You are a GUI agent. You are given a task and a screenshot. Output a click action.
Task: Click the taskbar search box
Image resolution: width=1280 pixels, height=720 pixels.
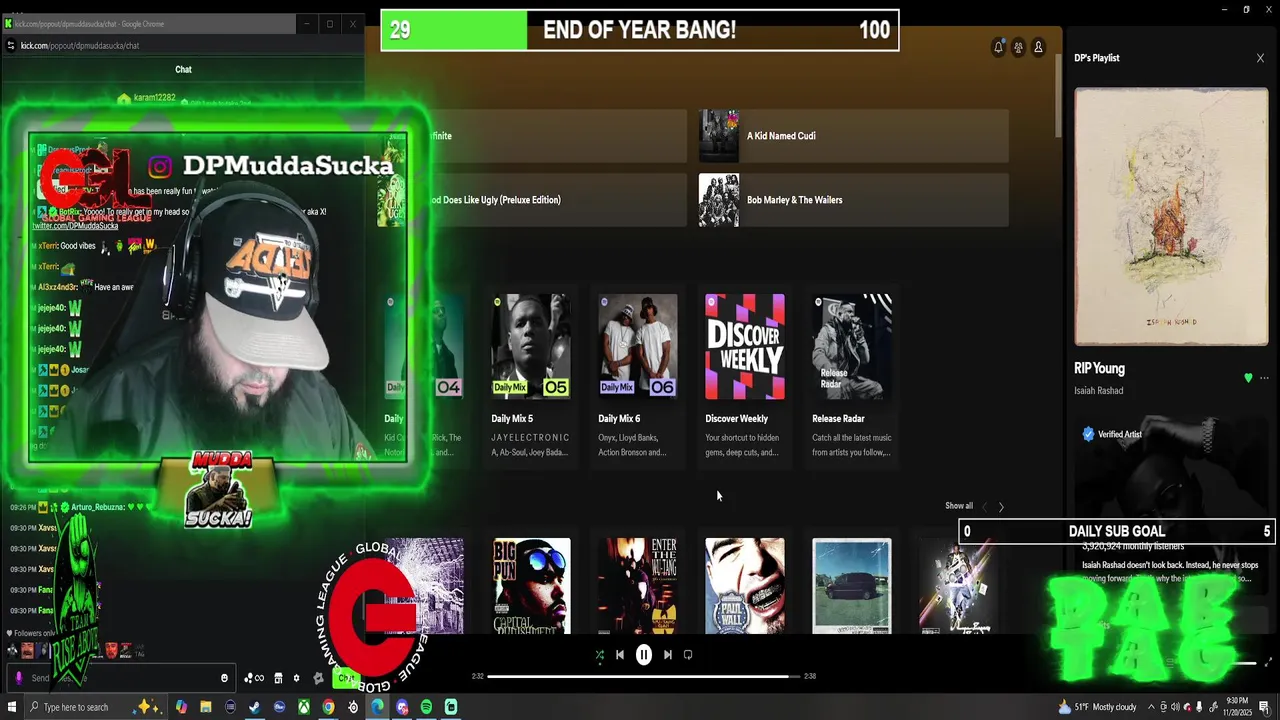tap(95, 707)
